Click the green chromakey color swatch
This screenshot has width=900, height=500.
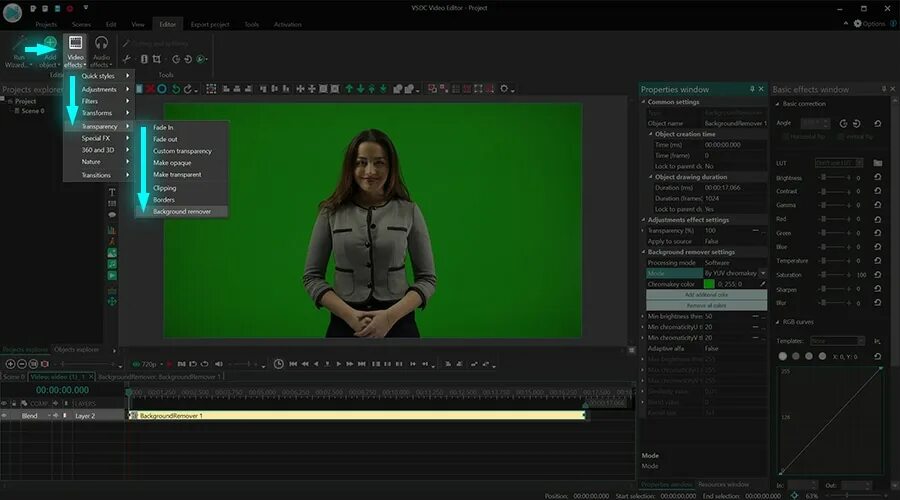click(709, 284)
